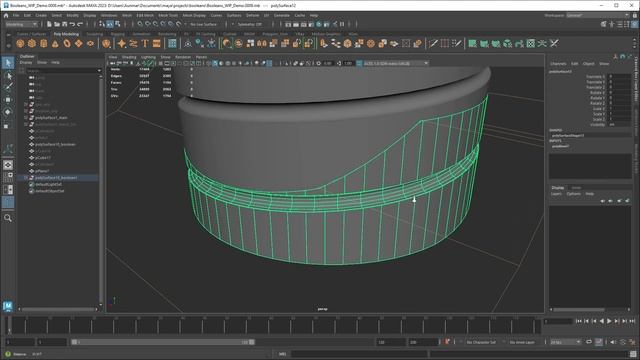Create a polygon cylinder from the shelf
This screenshot has width=640, height=360.
(x=44, y=43)
